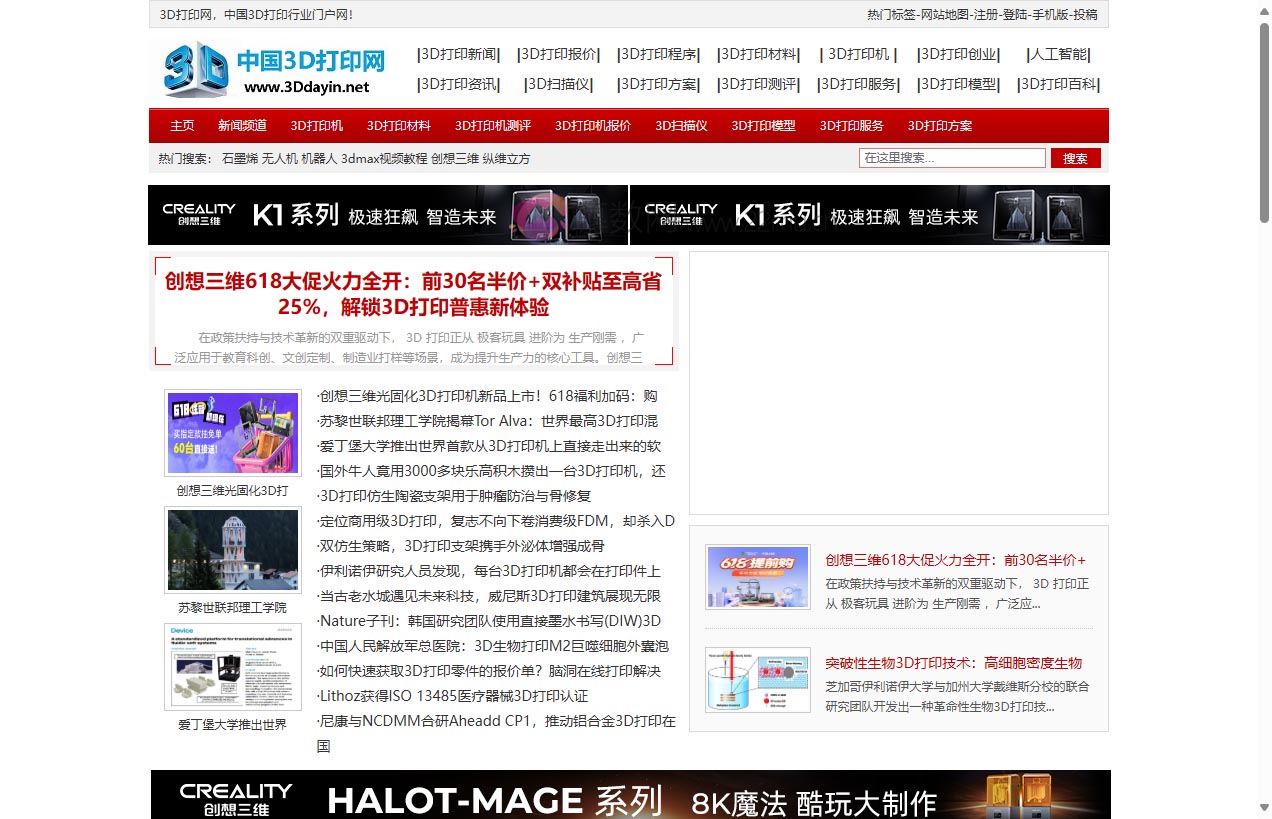Viewport: 1272px width, 819px height.
Task: Click the 苏黎世联邦理工学院 article thumbnail
Action: click(233, 549)
